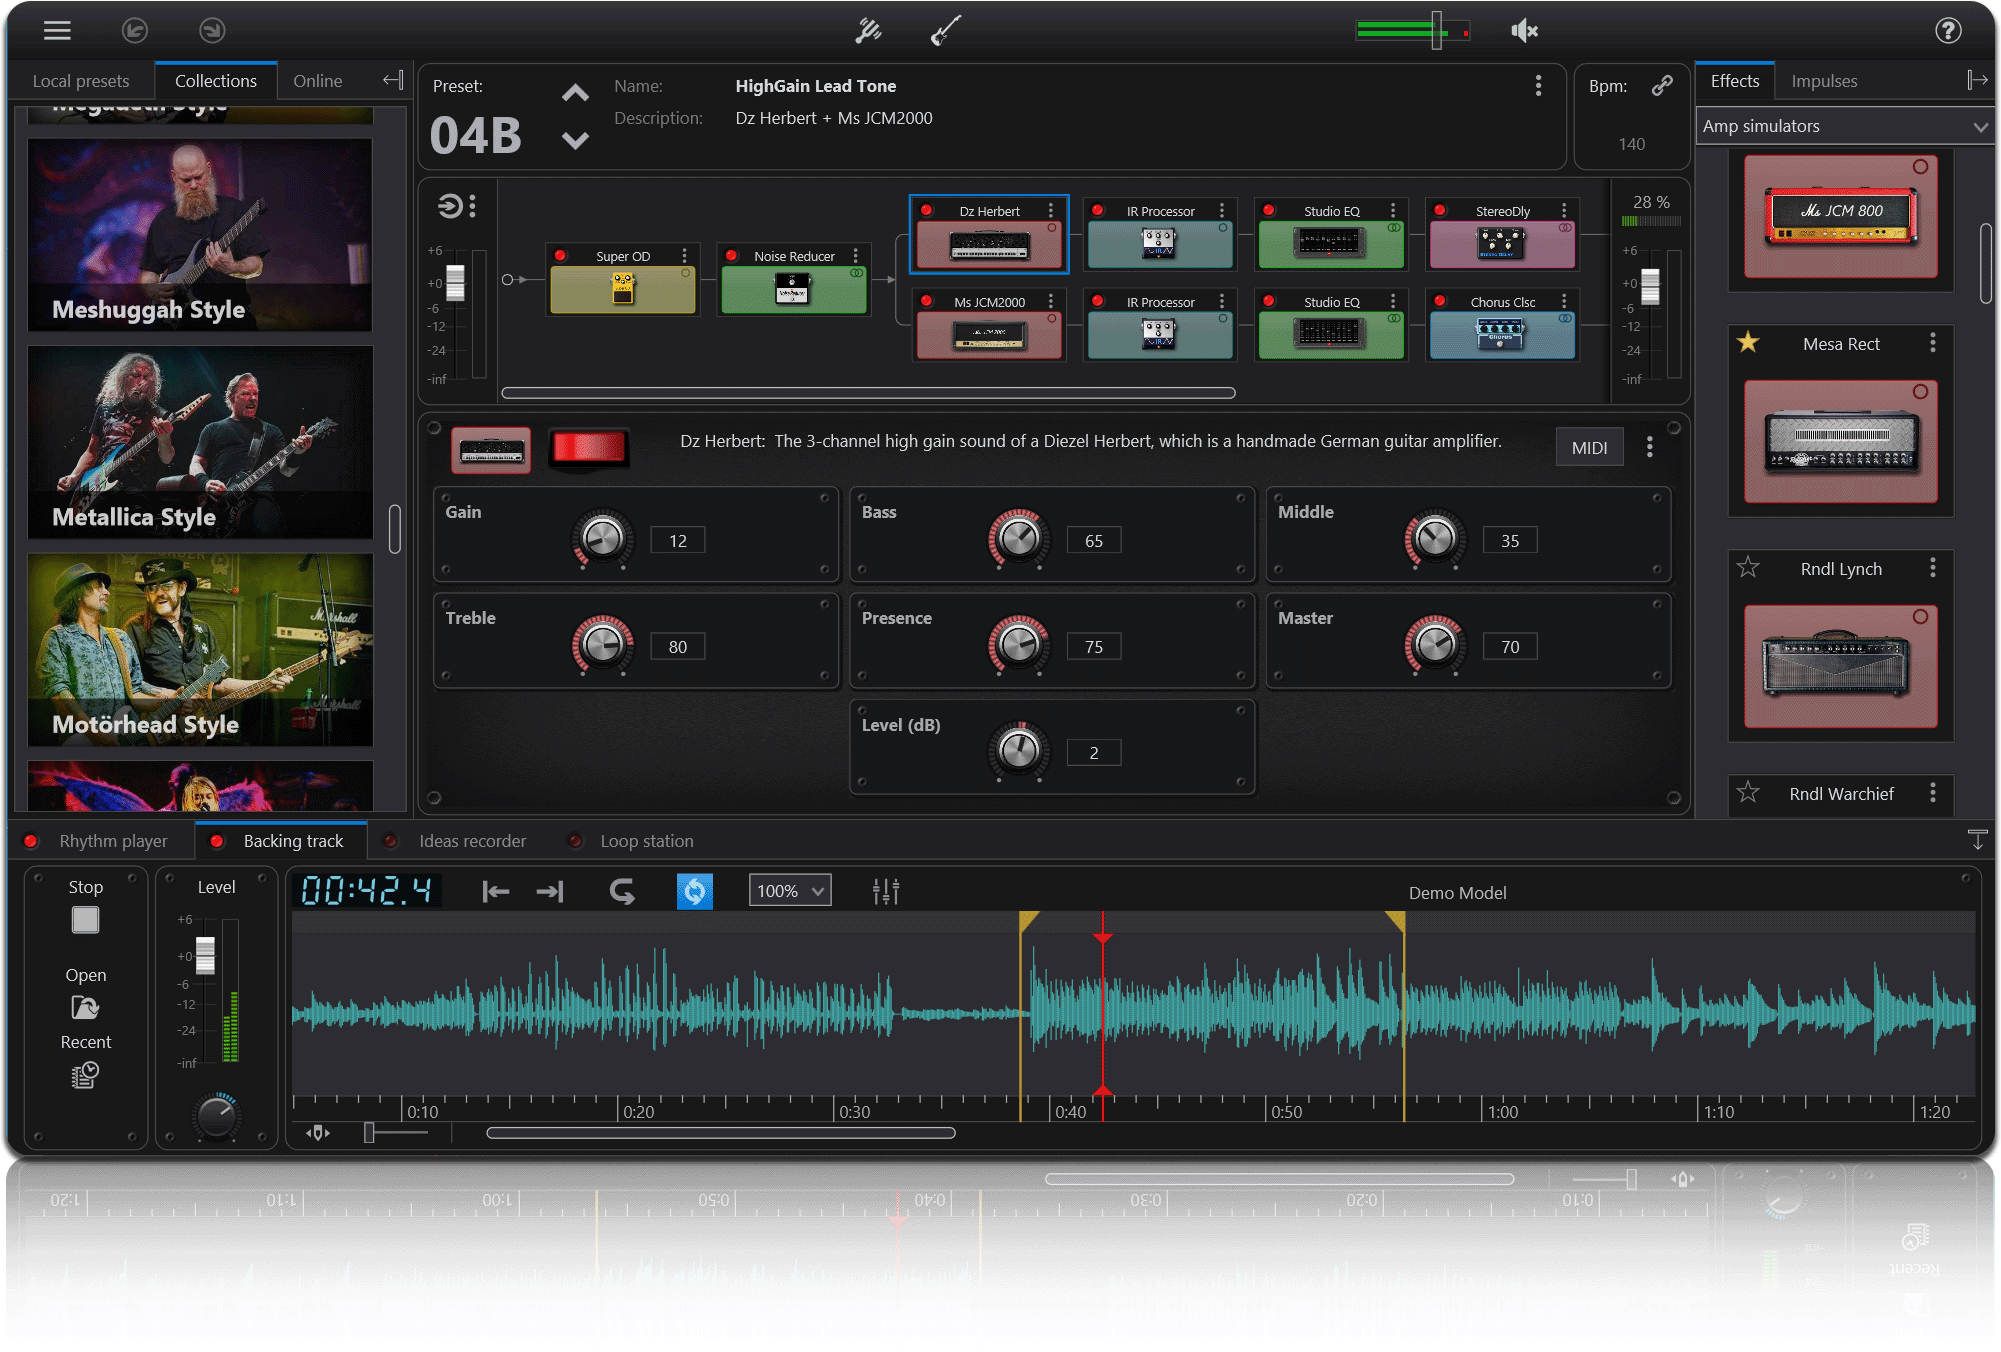Screen dimensions: 2001x1352
Task: Open the help question mark icon
Action: point(1947,31)
